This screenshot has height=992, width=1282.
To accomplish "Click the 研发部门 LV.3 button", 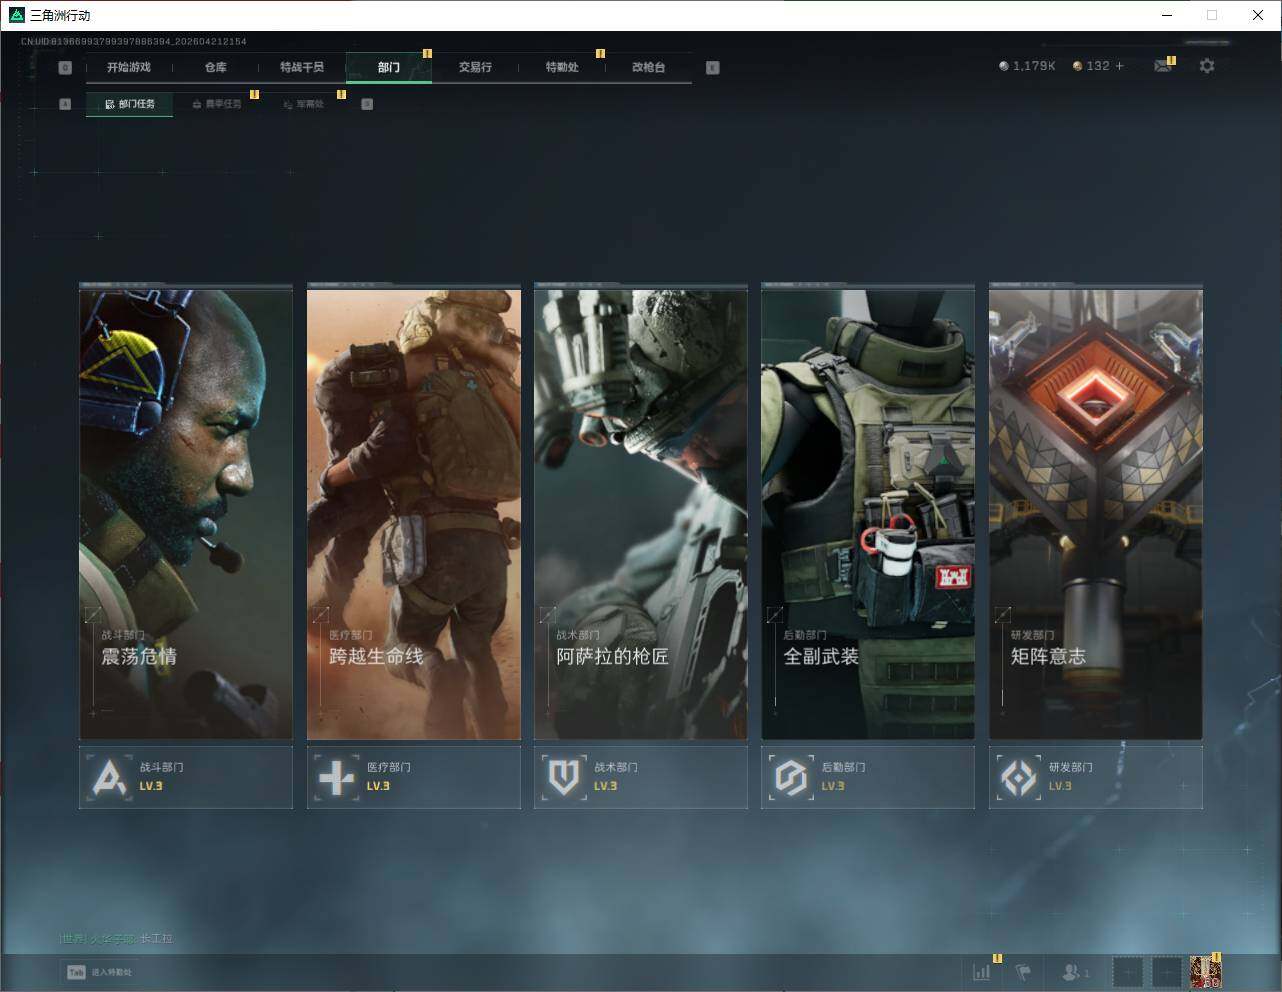I will [1096, 777].
